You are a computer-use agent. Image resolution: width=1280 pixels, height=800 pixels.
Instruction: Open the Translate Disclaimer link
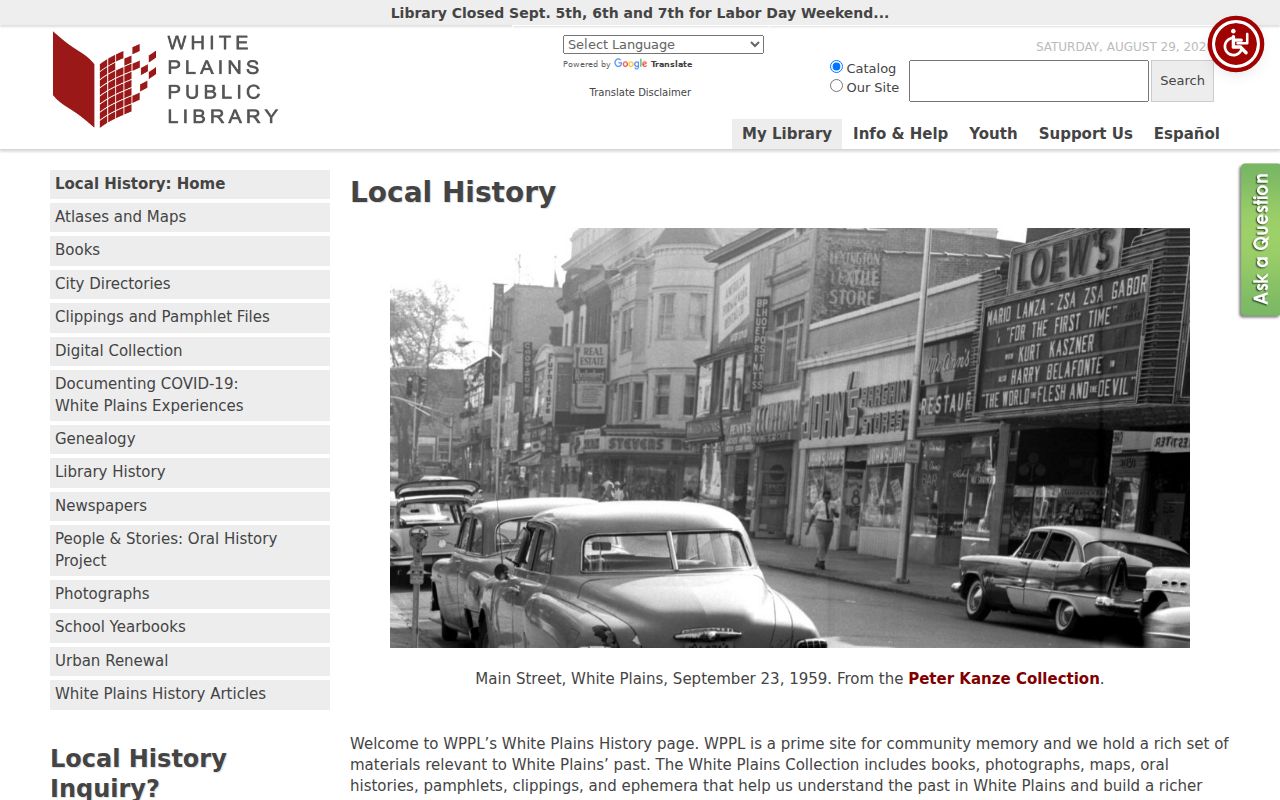pos(640,92)
